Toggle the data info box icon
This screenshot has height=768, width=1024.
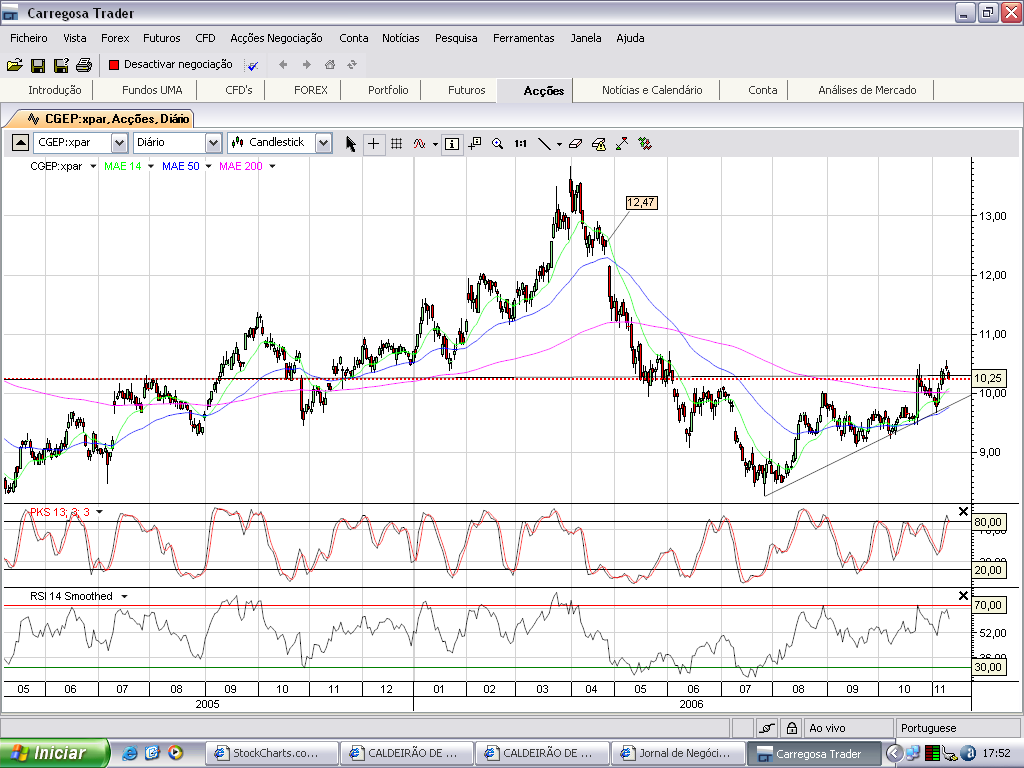[452, 143]
